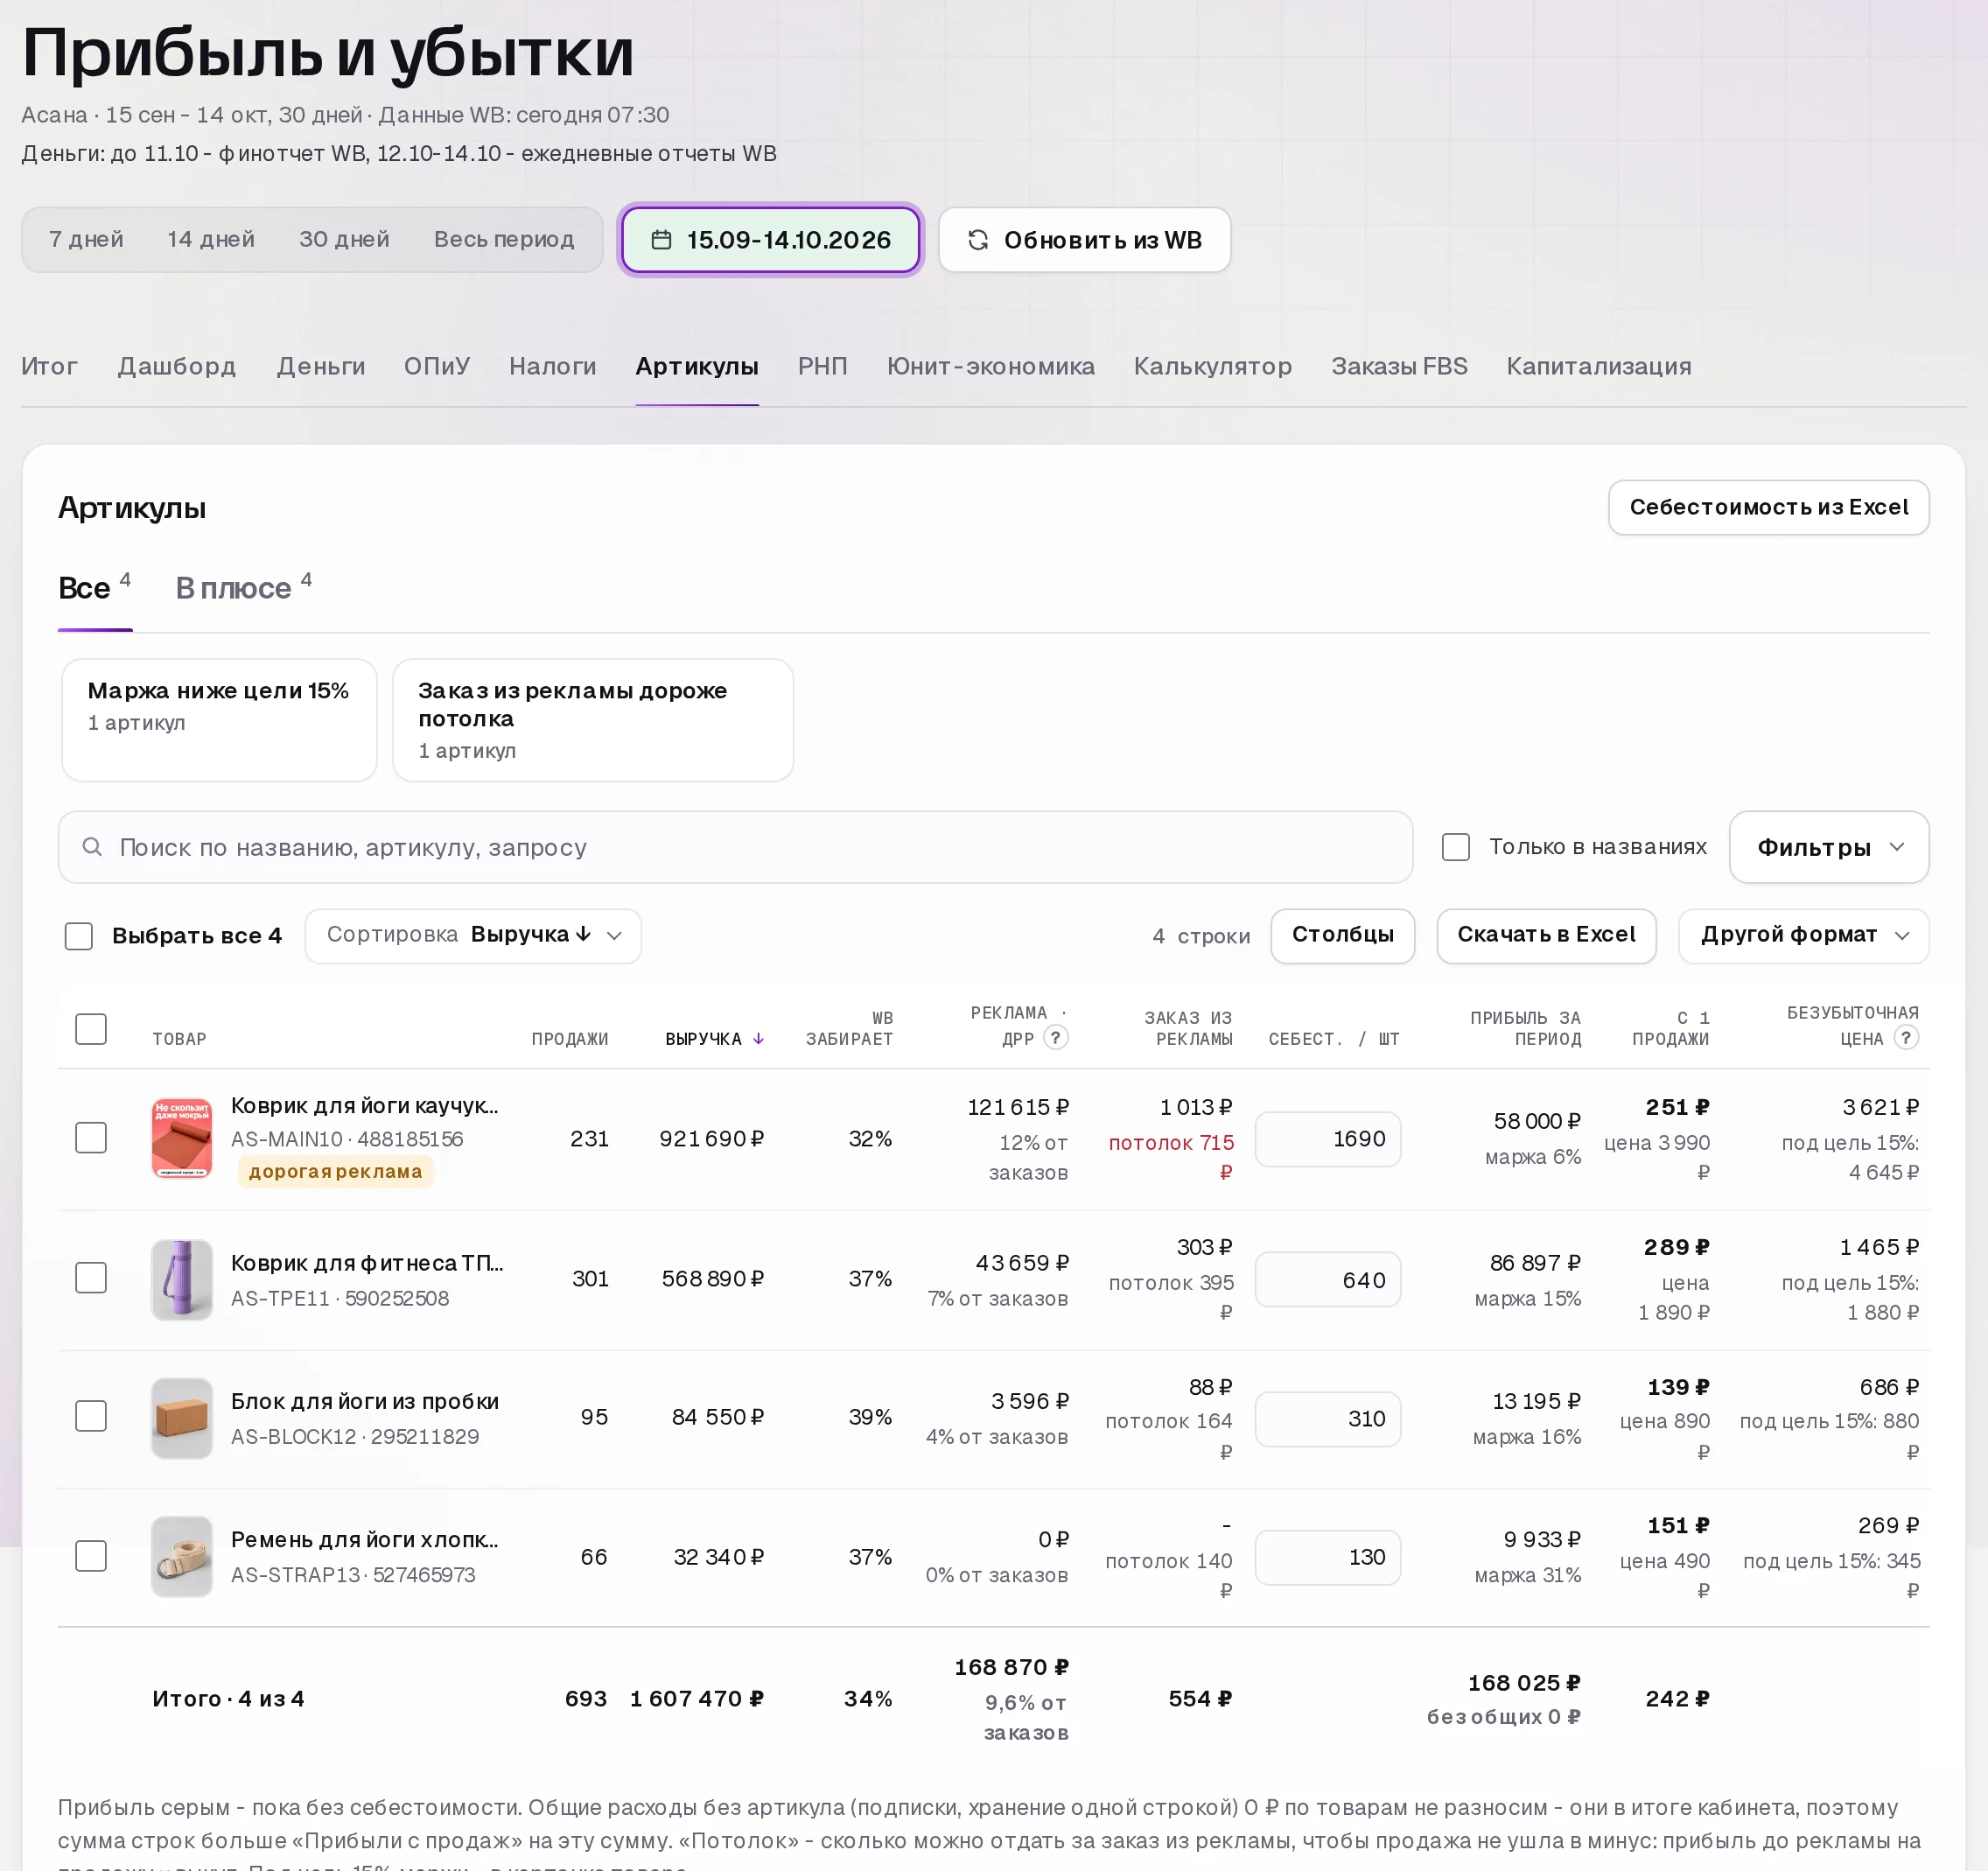1988x1871 pixels.
Task: Click the refresh icon beside Обновить из WB
Action: 978,240
